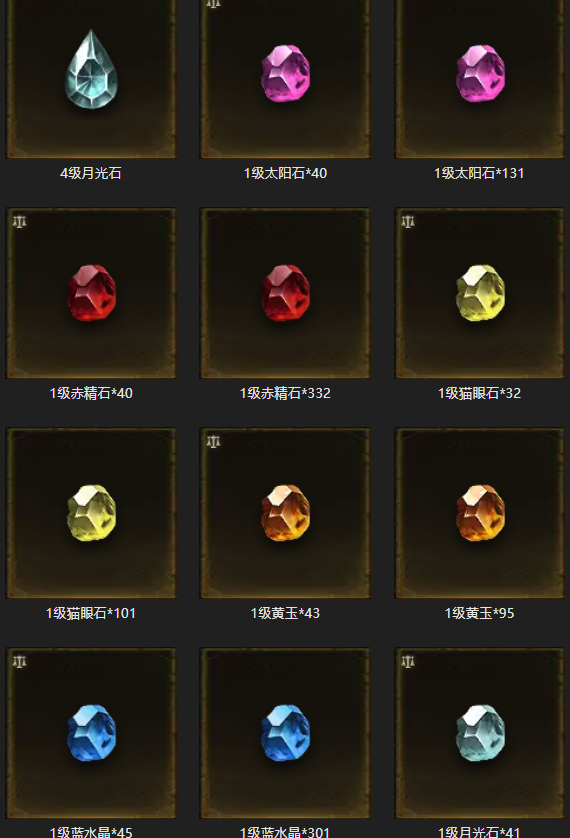Choose the orange 1级黄玉*43 gem

(x=285, y=513)
